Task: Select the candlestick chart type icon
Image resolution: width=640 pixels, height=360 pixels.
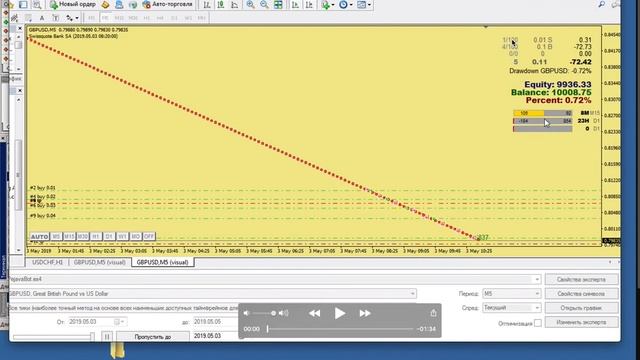Action: coord(221,4)
